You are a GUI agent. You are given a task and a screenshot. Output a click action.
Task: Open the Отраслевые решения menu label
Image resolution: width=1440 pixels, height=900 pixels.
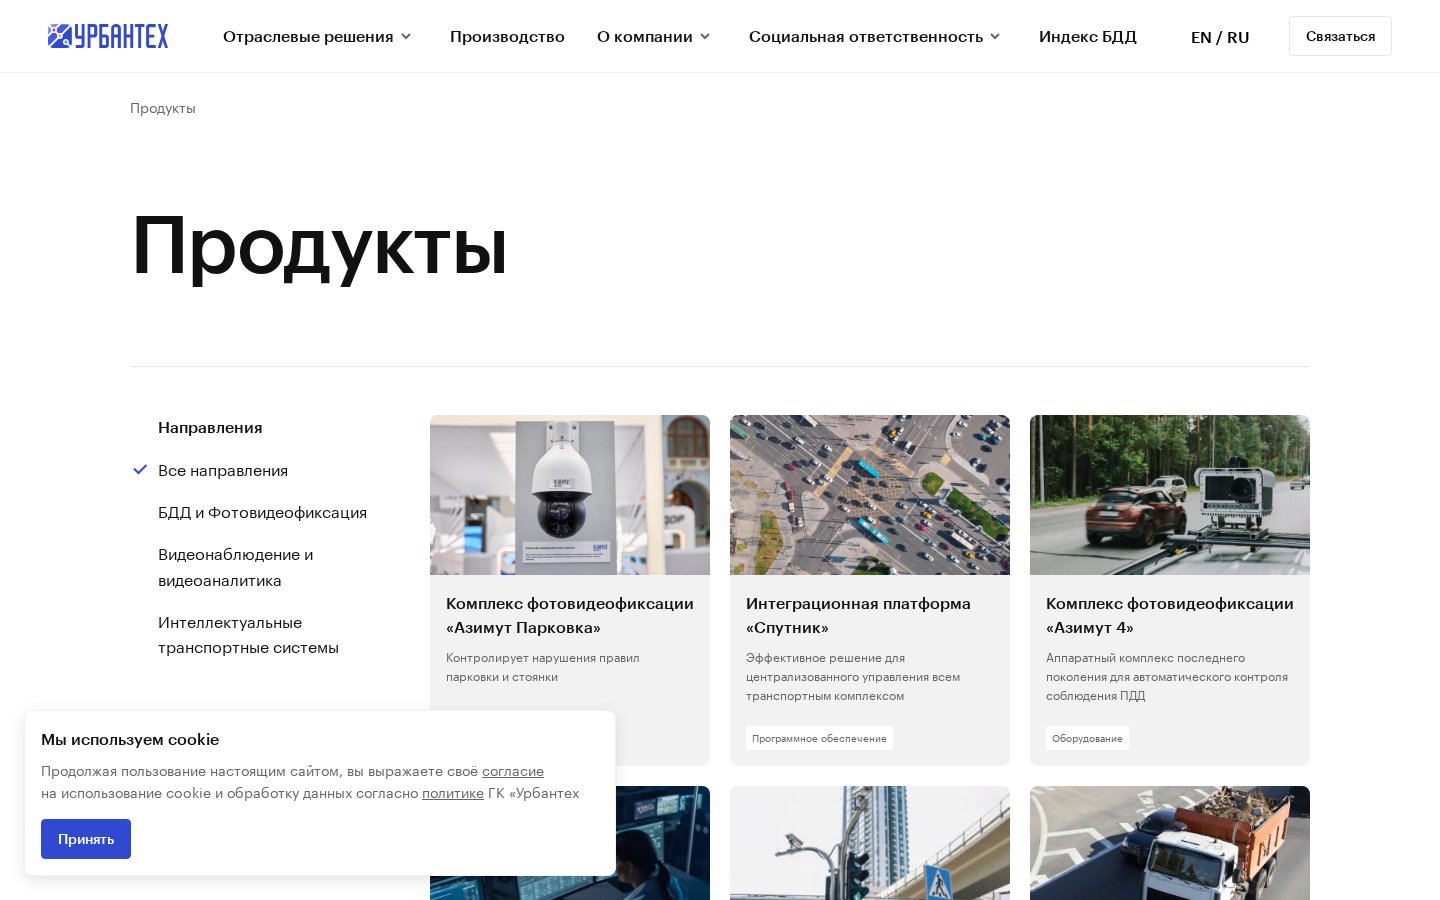pyautogui.click(x=308, y=37)
